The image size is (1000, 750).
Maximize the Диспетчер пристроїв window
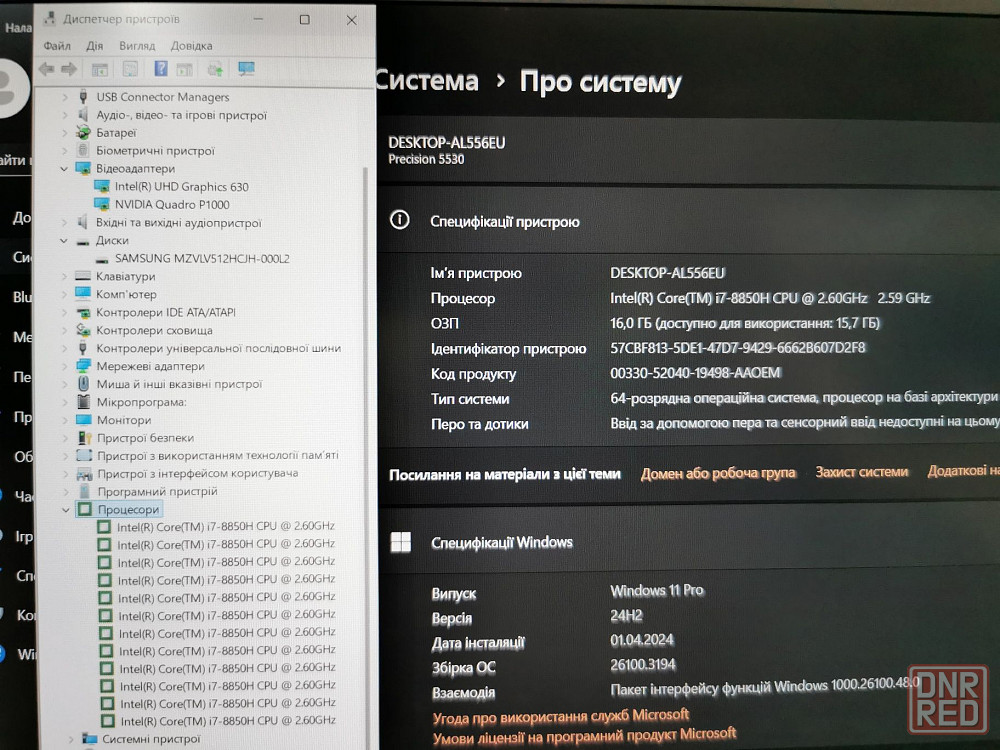tap(305, 20)
